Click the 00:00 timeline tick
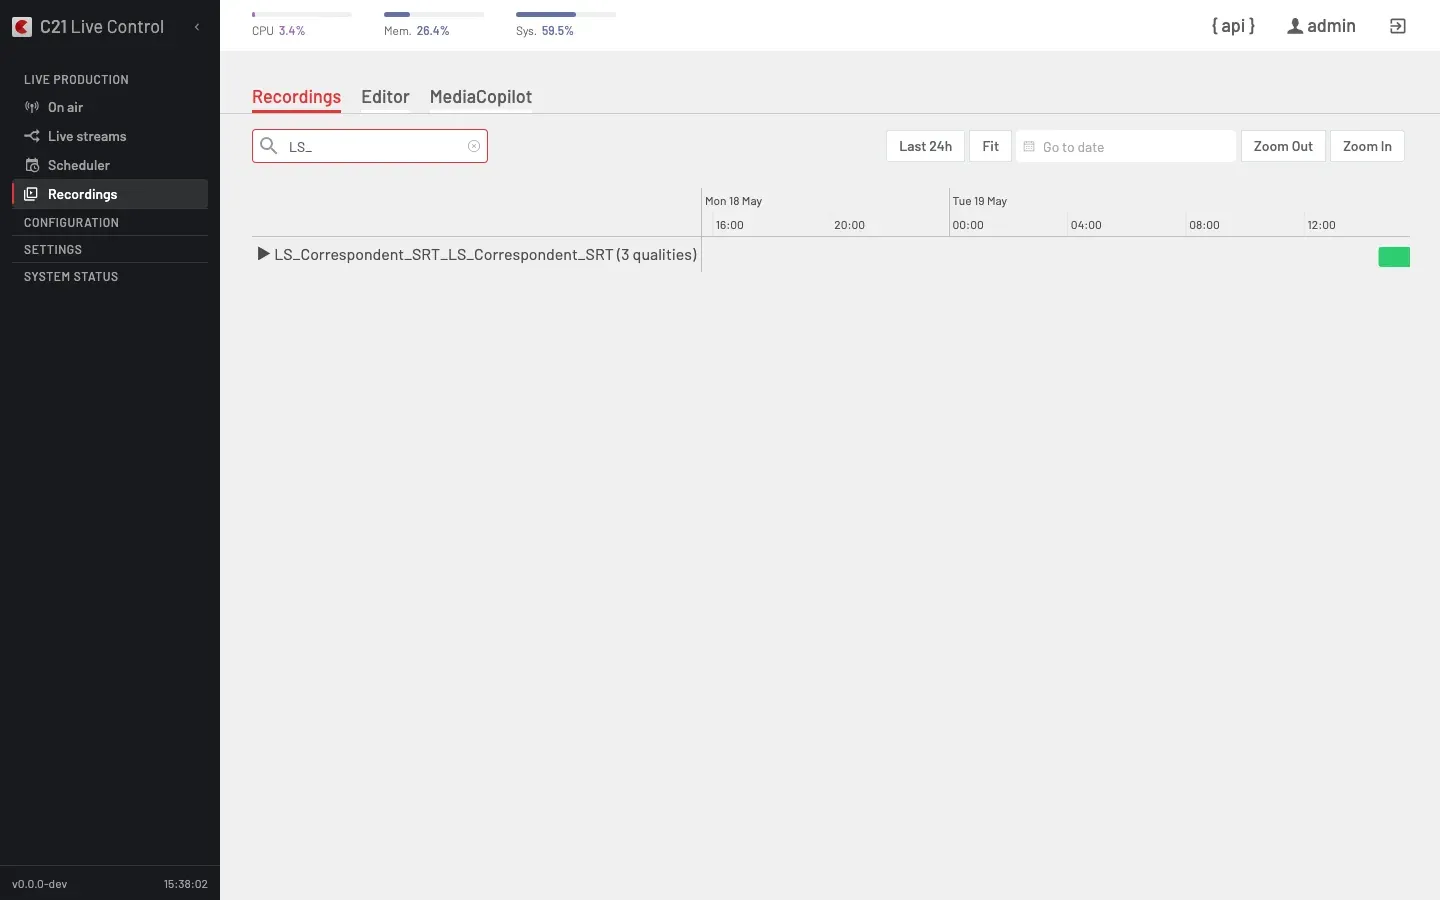The width and height of the screenshot is (1440, 900). tap(968, 225)
